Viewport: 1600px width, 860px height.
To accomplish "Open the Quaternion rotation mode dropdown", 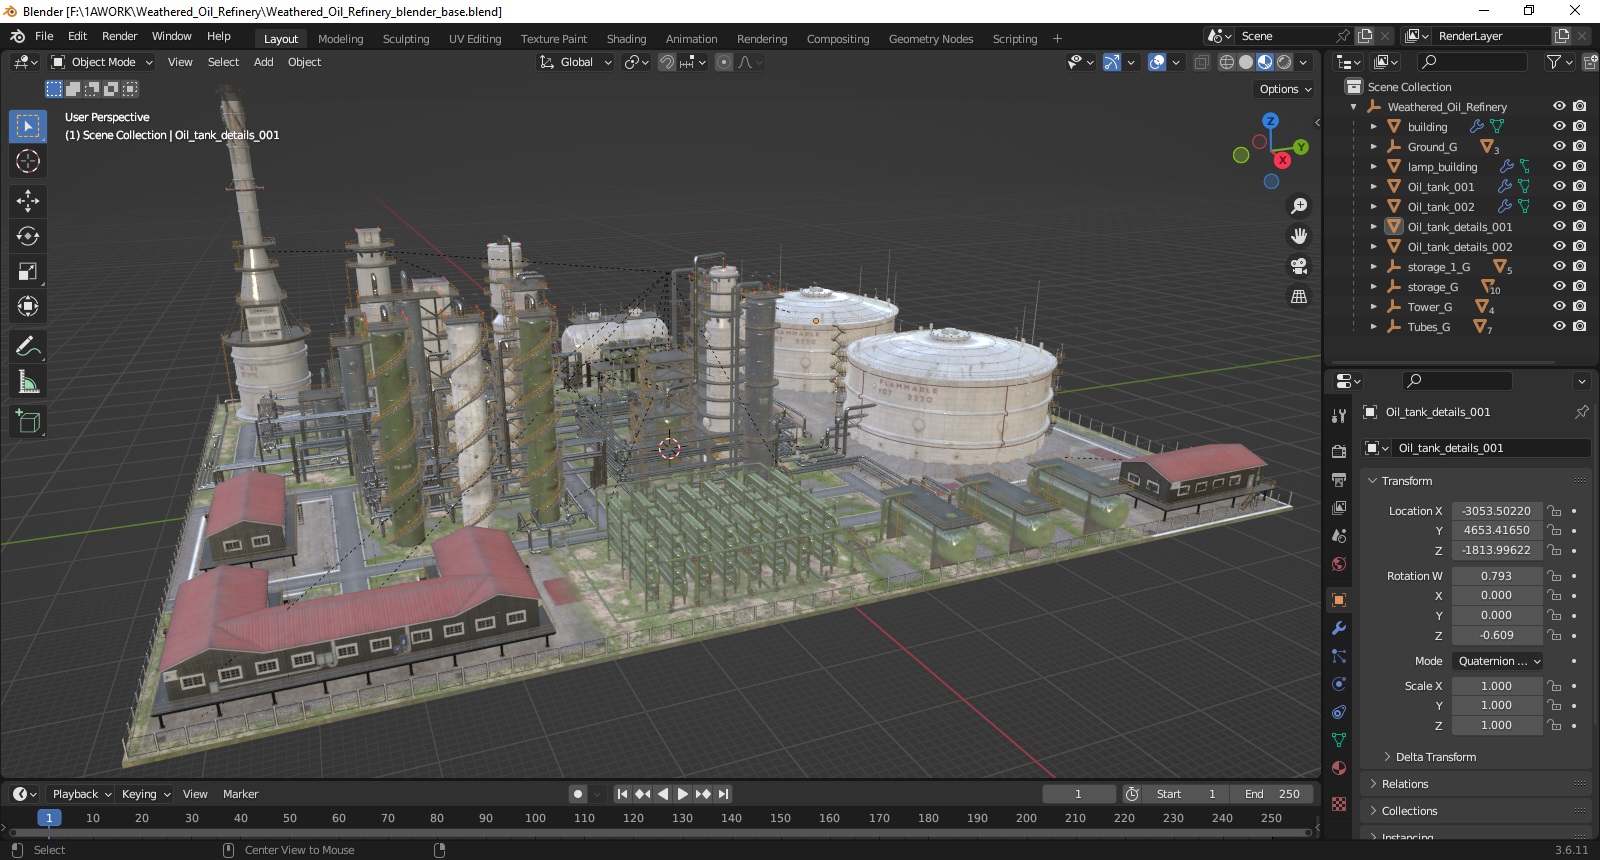I will pyautogui.click(x=1499, y=661).
